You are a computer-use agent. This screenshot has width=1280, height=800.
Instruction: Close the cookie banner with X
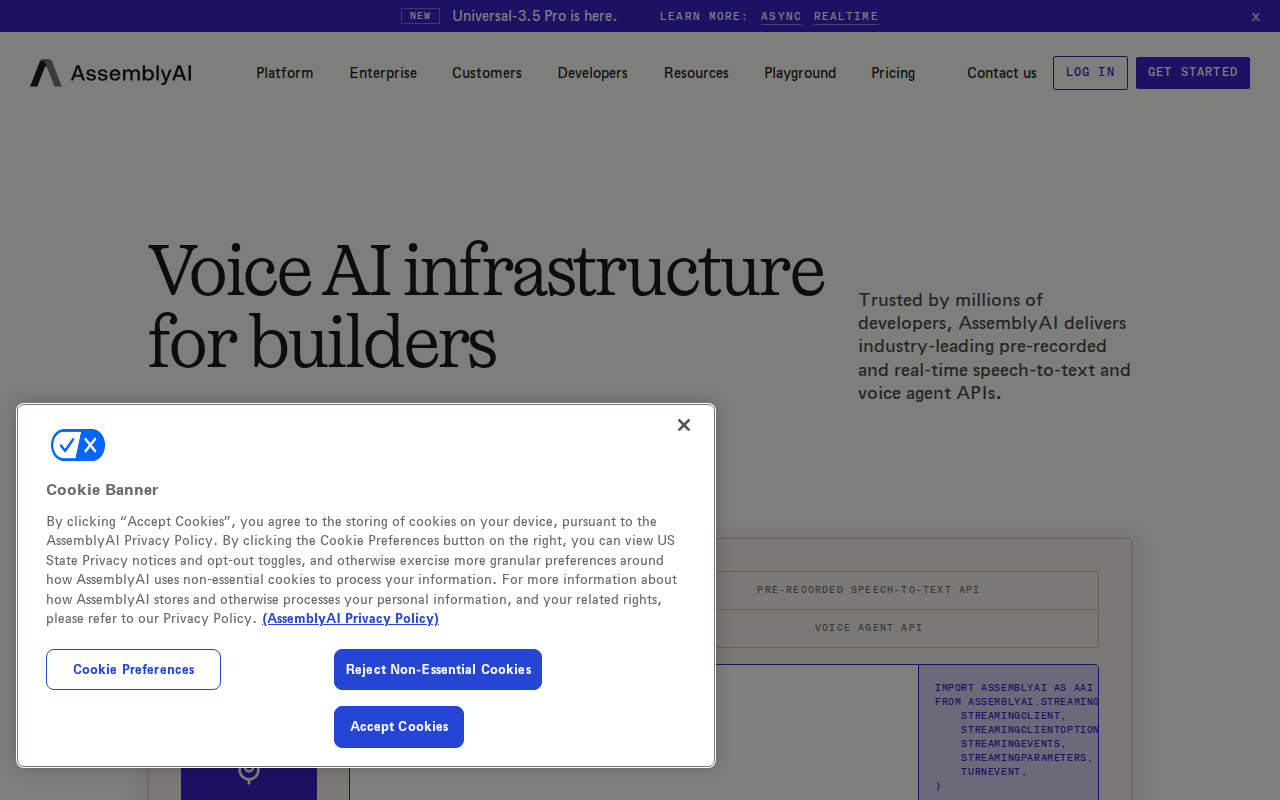(x=684, y=425)
